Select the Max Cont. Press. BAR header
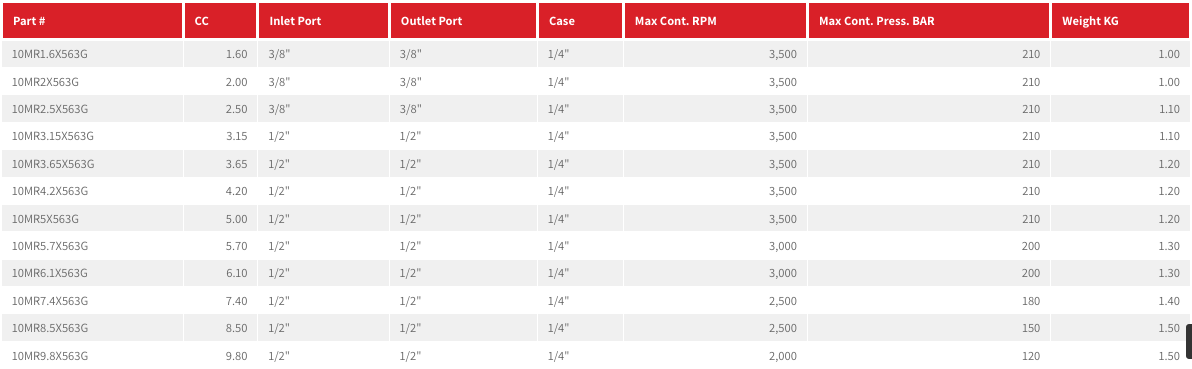 point(929,21)
